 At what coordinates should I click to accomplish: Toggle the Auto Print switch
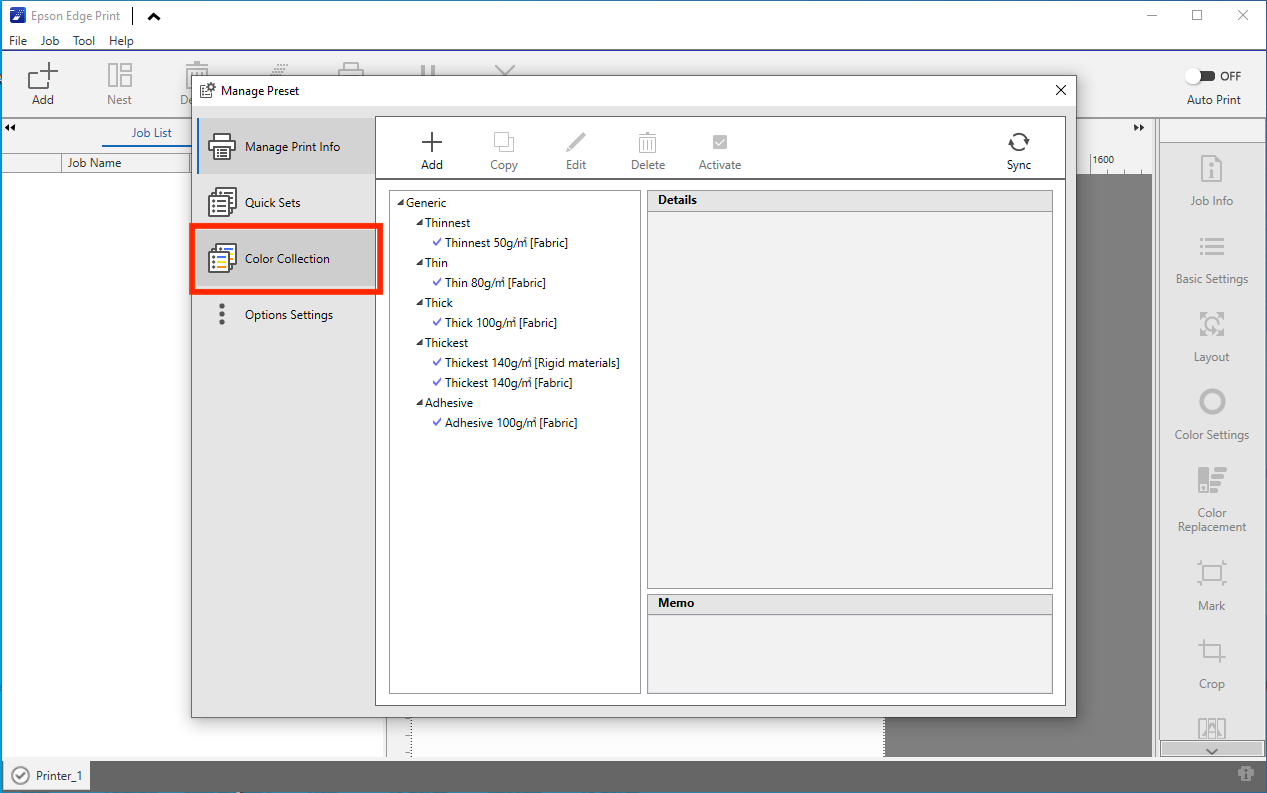[x=1200, y=76]
